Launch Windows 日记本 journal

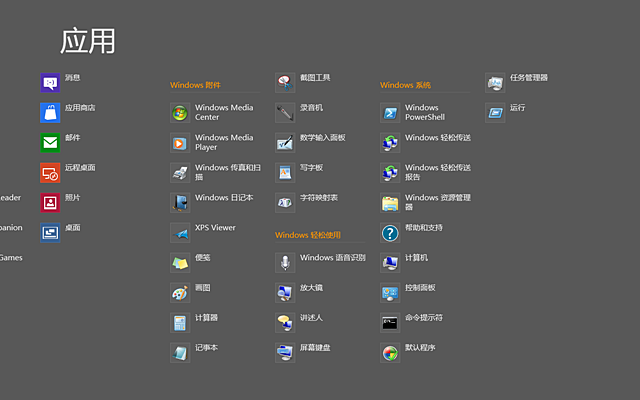(212, 202)
